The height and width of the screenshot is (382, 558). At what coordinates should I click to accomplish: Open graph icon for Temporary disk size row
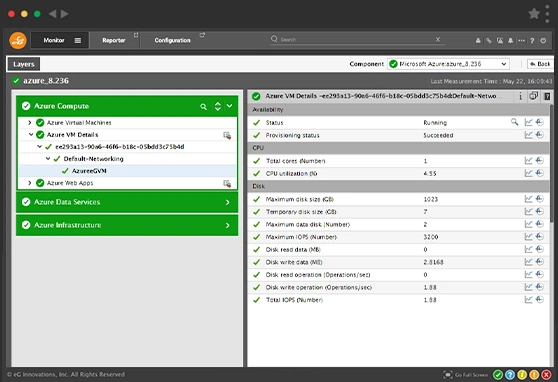528,211
